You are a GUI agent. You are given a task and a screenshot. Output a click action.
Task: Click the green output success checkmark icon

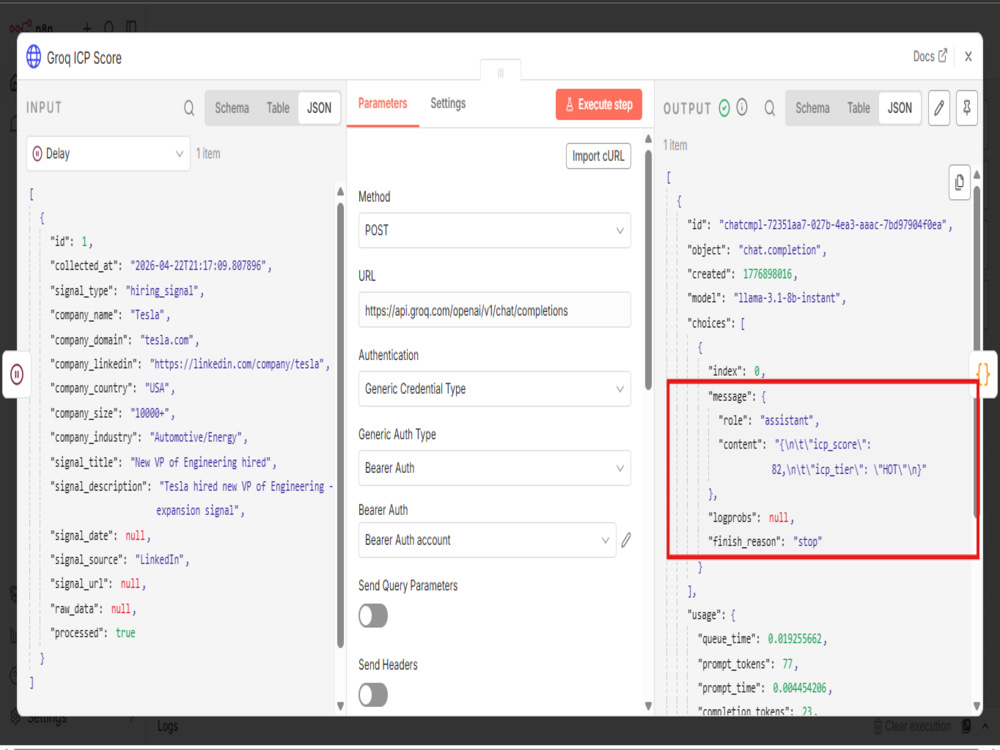(724, 108)
